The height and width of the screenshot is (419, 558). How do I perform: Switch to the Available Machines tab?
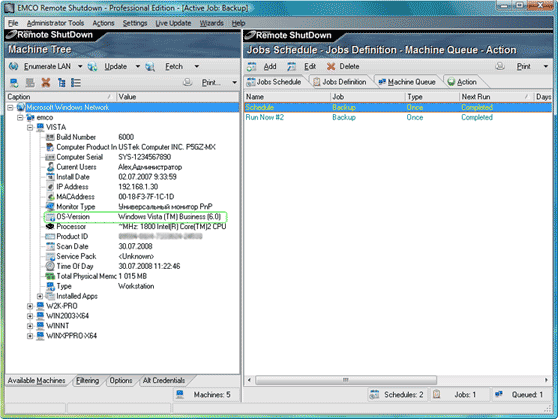pos(36,381)
